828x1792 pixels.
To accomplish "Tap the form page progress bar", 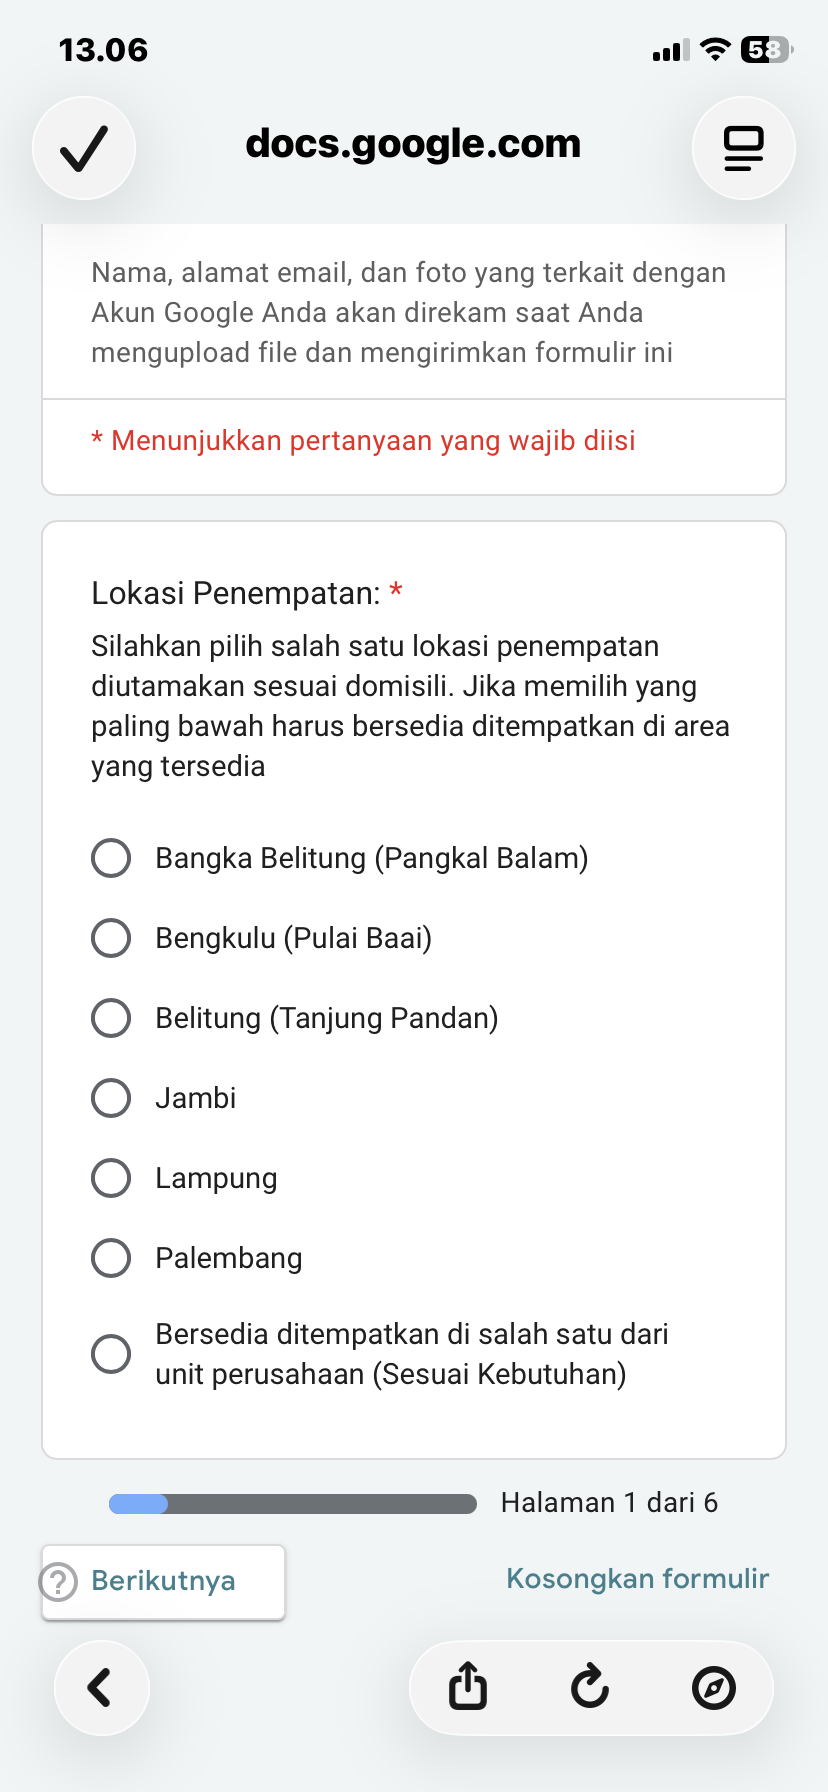I will pyautogui.click(x=293, y=1504).
